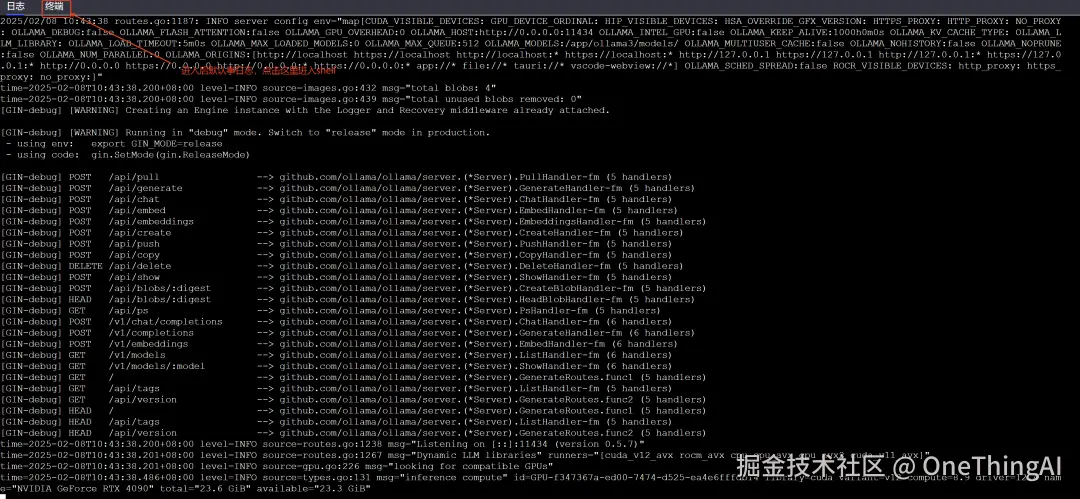Select the GET / GenerateRoutes.func1 line
The height and width of the screenshot is (499, 1080).
point(353,377)
